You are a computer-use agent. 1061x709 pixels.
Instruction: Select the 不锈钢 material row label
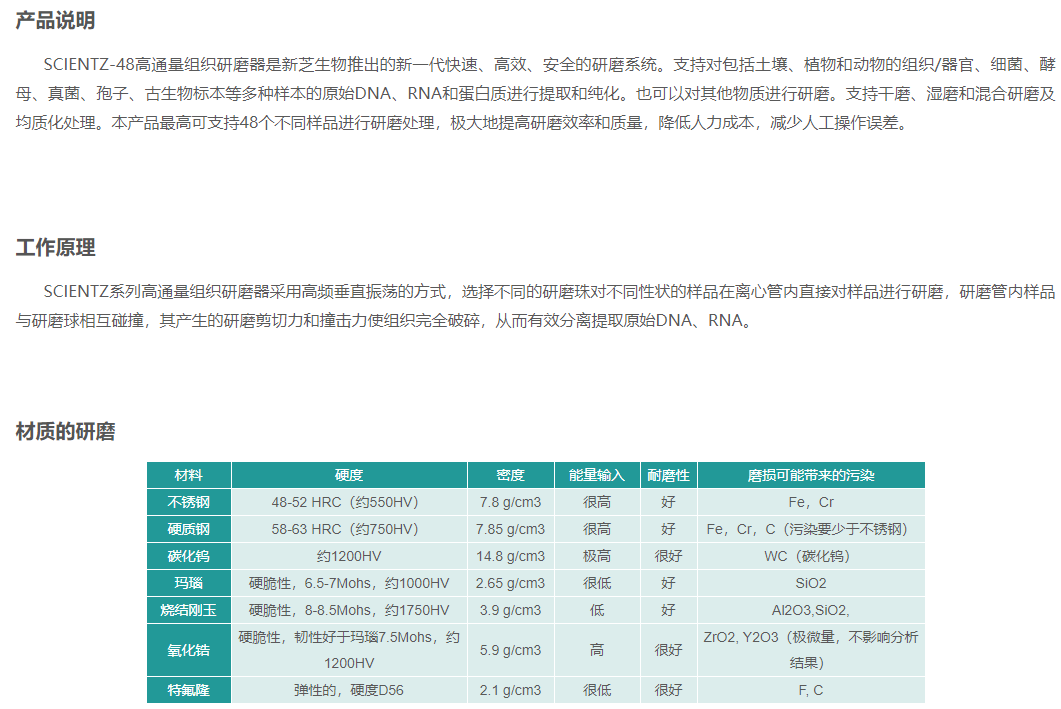point(189,502)
